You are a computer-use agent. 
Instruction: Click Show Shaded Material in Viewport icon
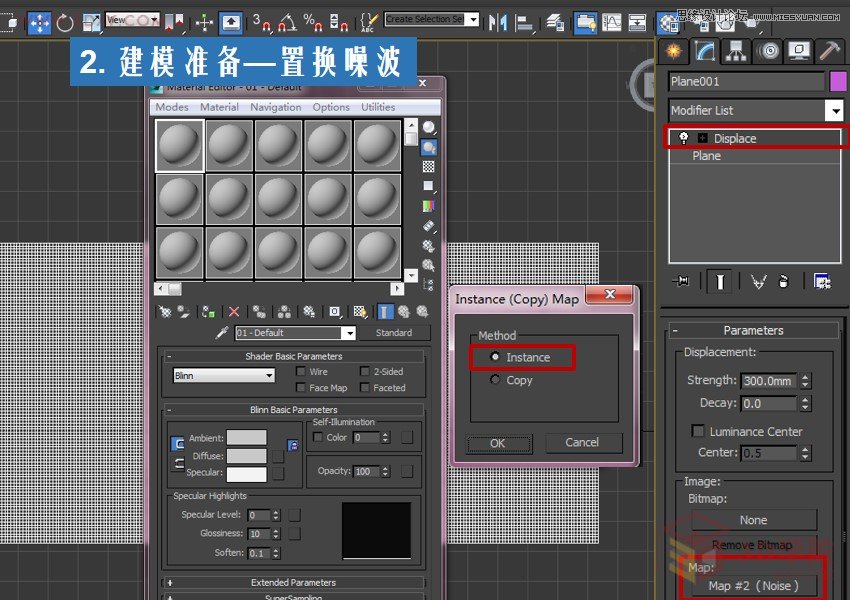[360, 312]
